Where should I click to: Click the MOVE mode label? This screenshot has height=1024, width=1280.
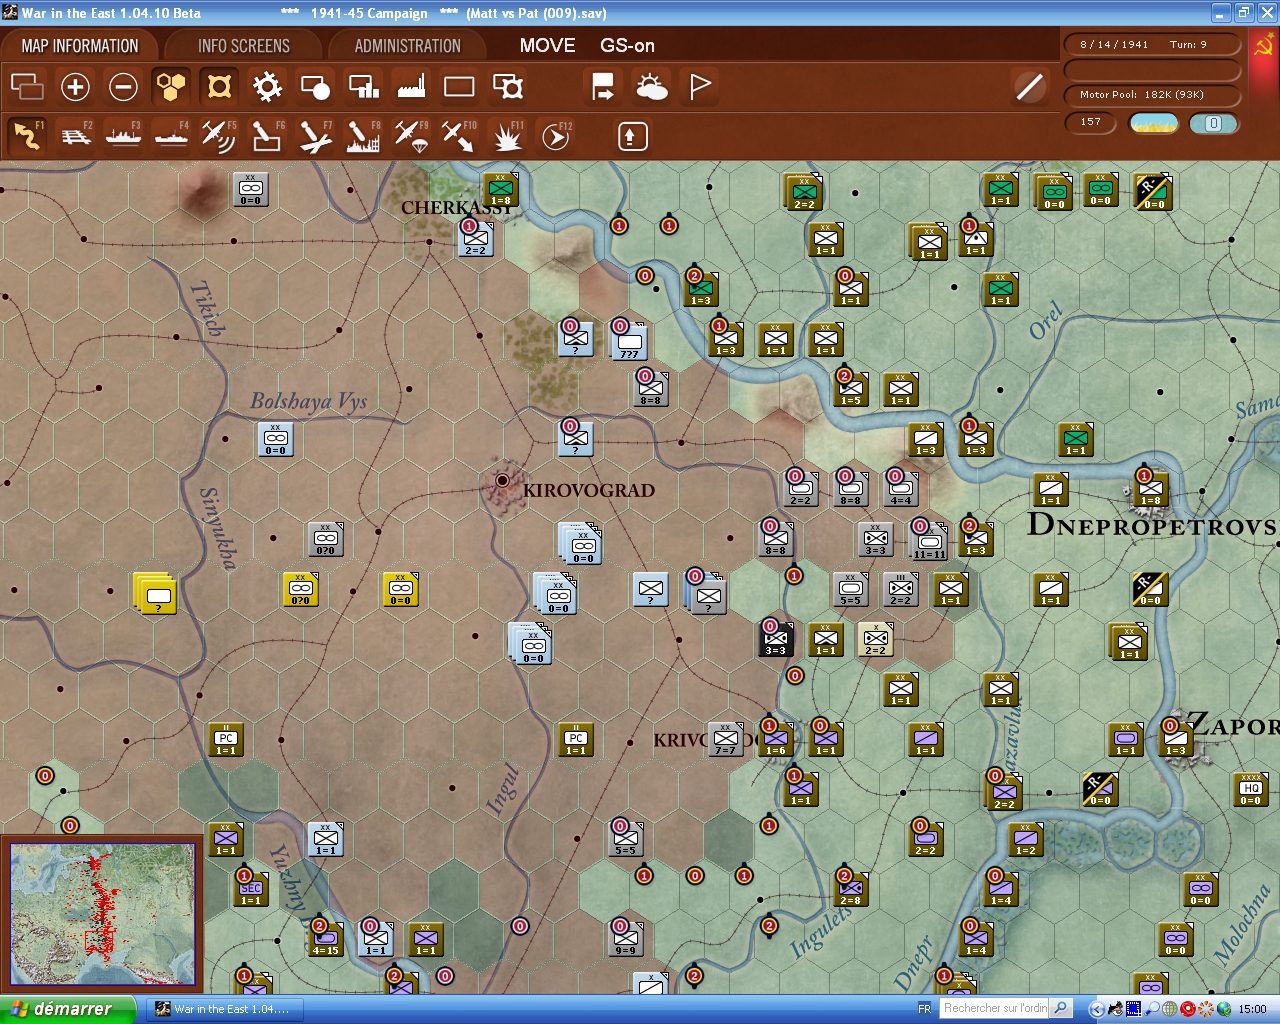click(x=548, y=46)
